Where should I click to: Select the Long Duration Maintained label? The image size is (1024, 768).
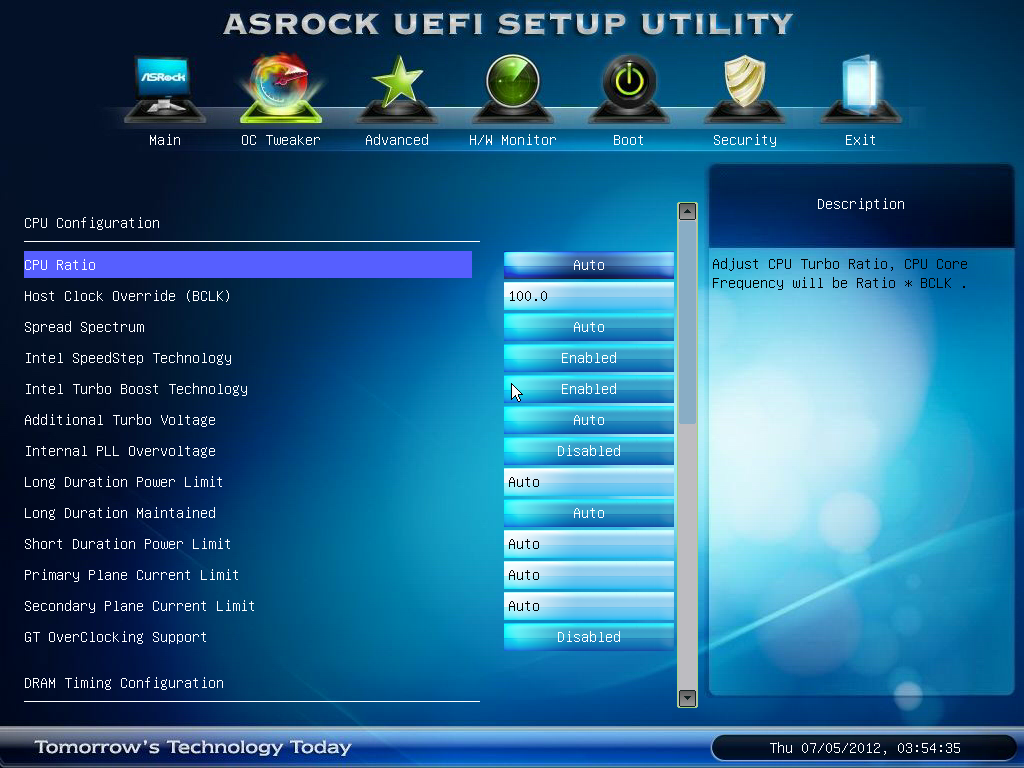coord(120,513)
